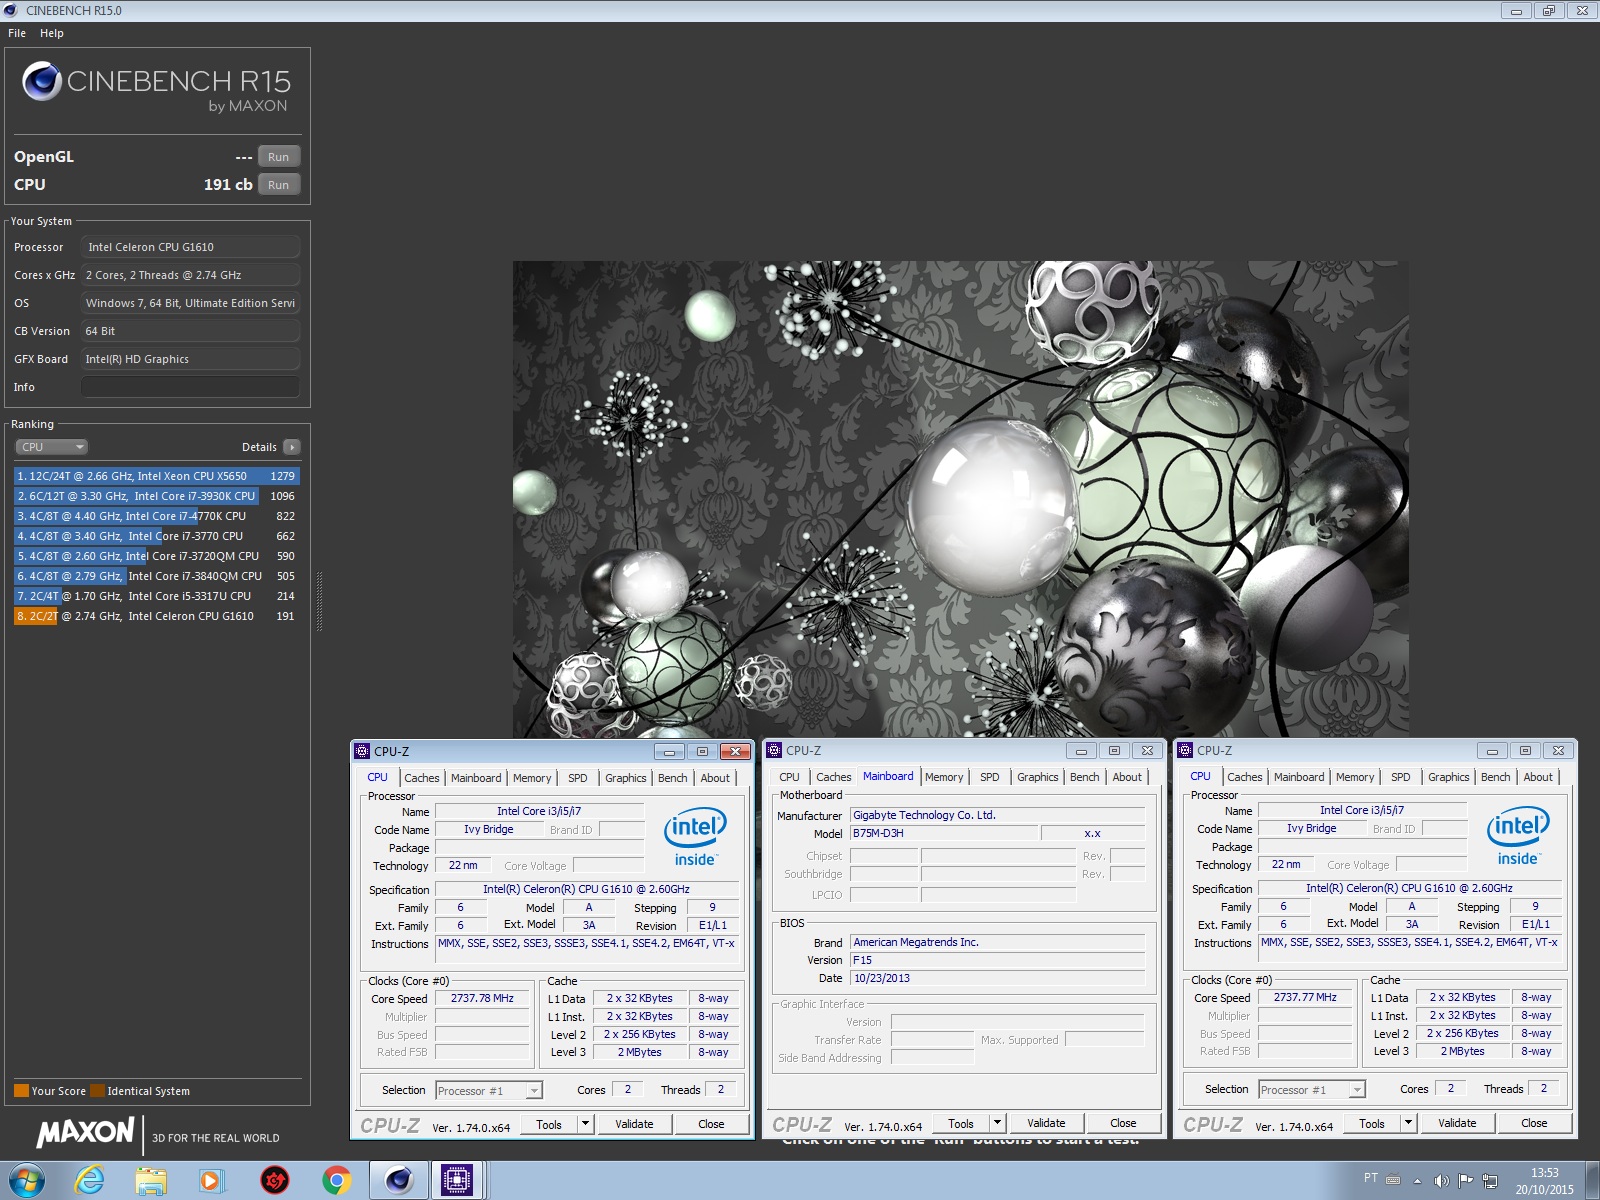The width and height of the screenshot is (1600, 1200).
Task: Expand Tools dropdown arrow in right CPU-Z
Action: click(1408, 1123)
